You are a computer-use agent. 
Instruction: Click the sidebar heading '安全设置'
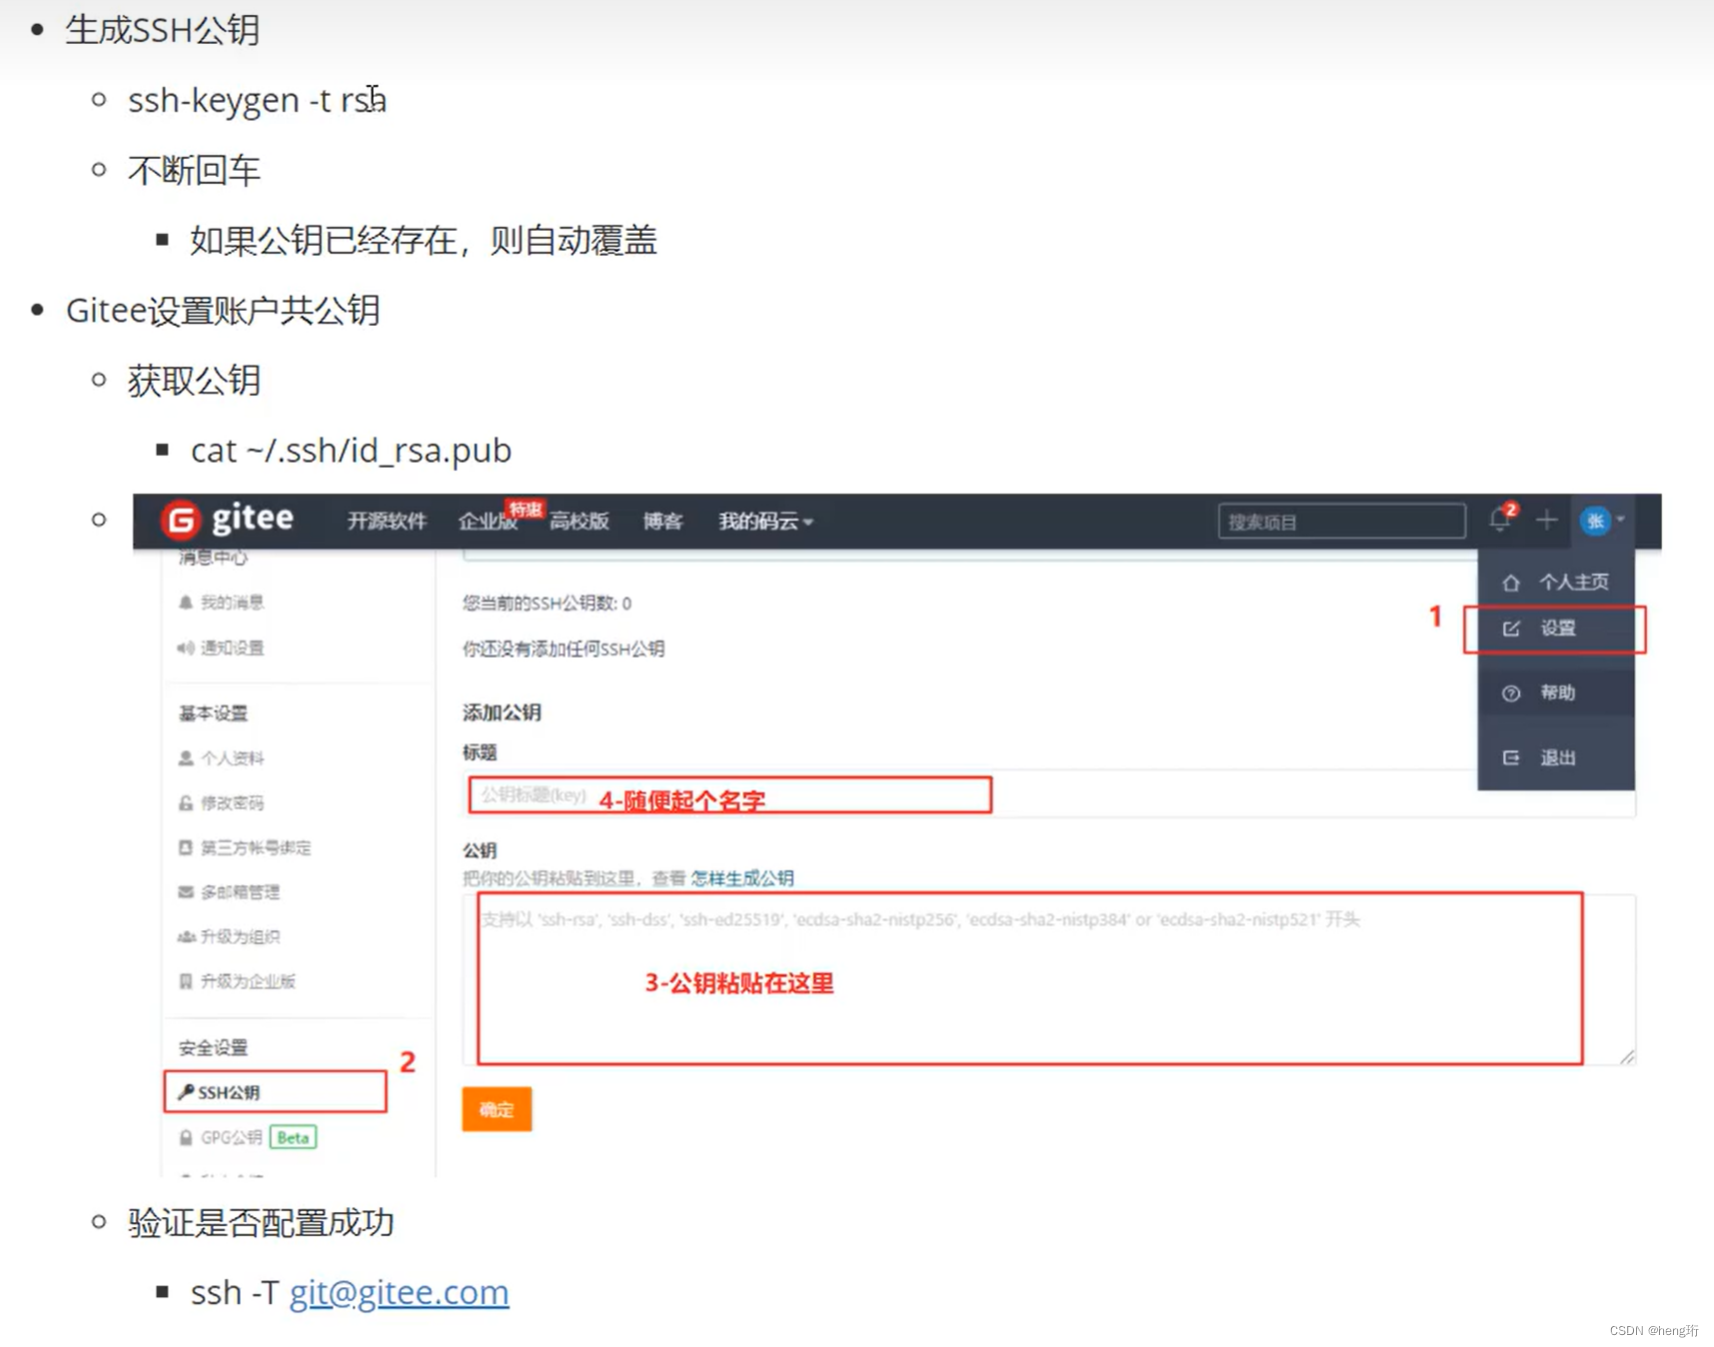coord(213,1048)
